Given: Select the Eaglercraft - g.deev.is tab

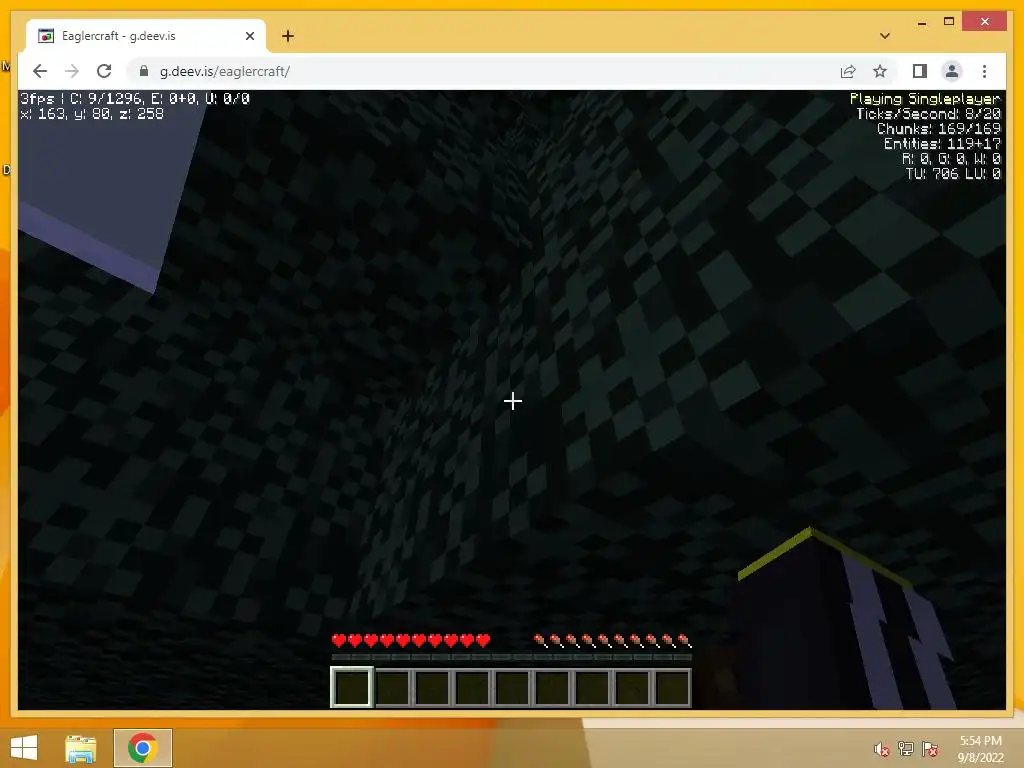Looking at the screenshot, I should coord(146,36).
